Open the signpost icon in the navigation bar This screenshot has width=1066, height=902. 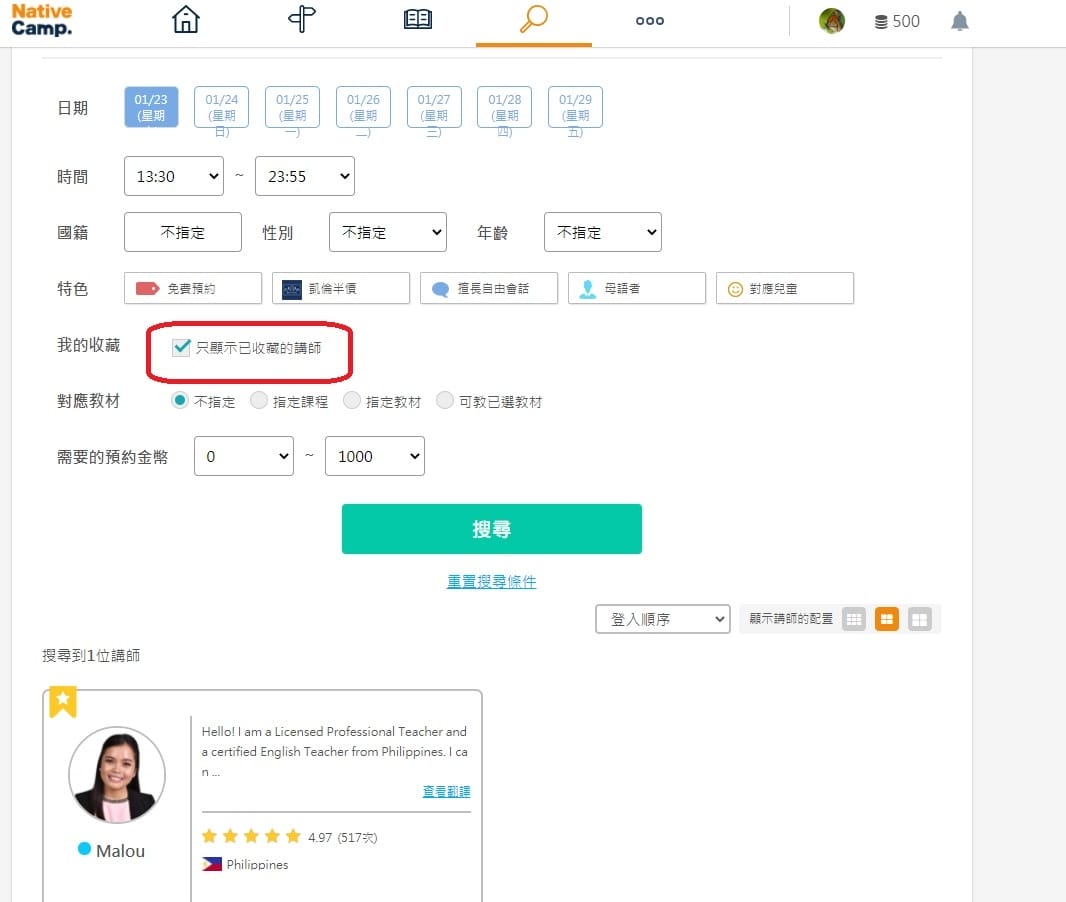pos(302,21)
